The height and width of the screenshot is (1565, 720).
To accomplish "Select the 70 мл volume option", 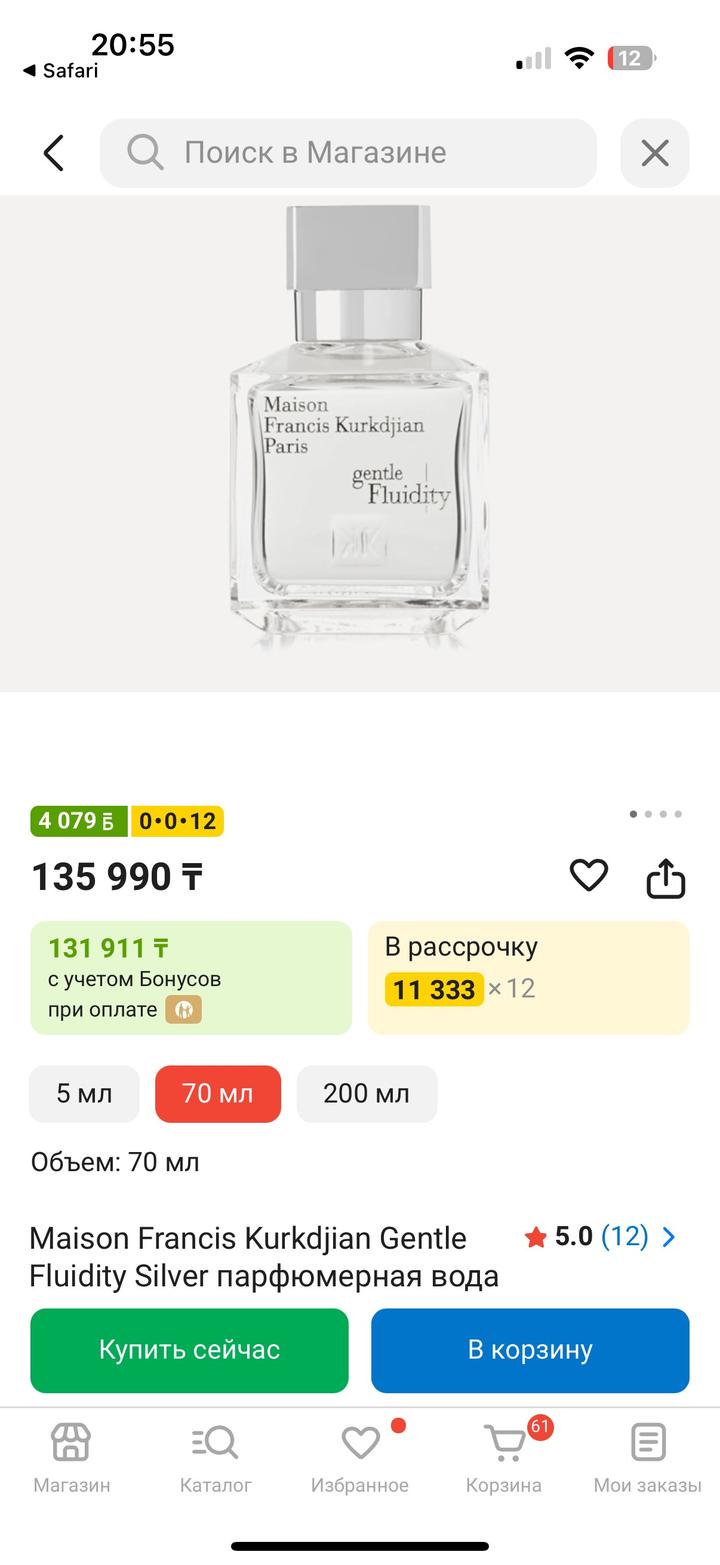I will click(218, 1094).
